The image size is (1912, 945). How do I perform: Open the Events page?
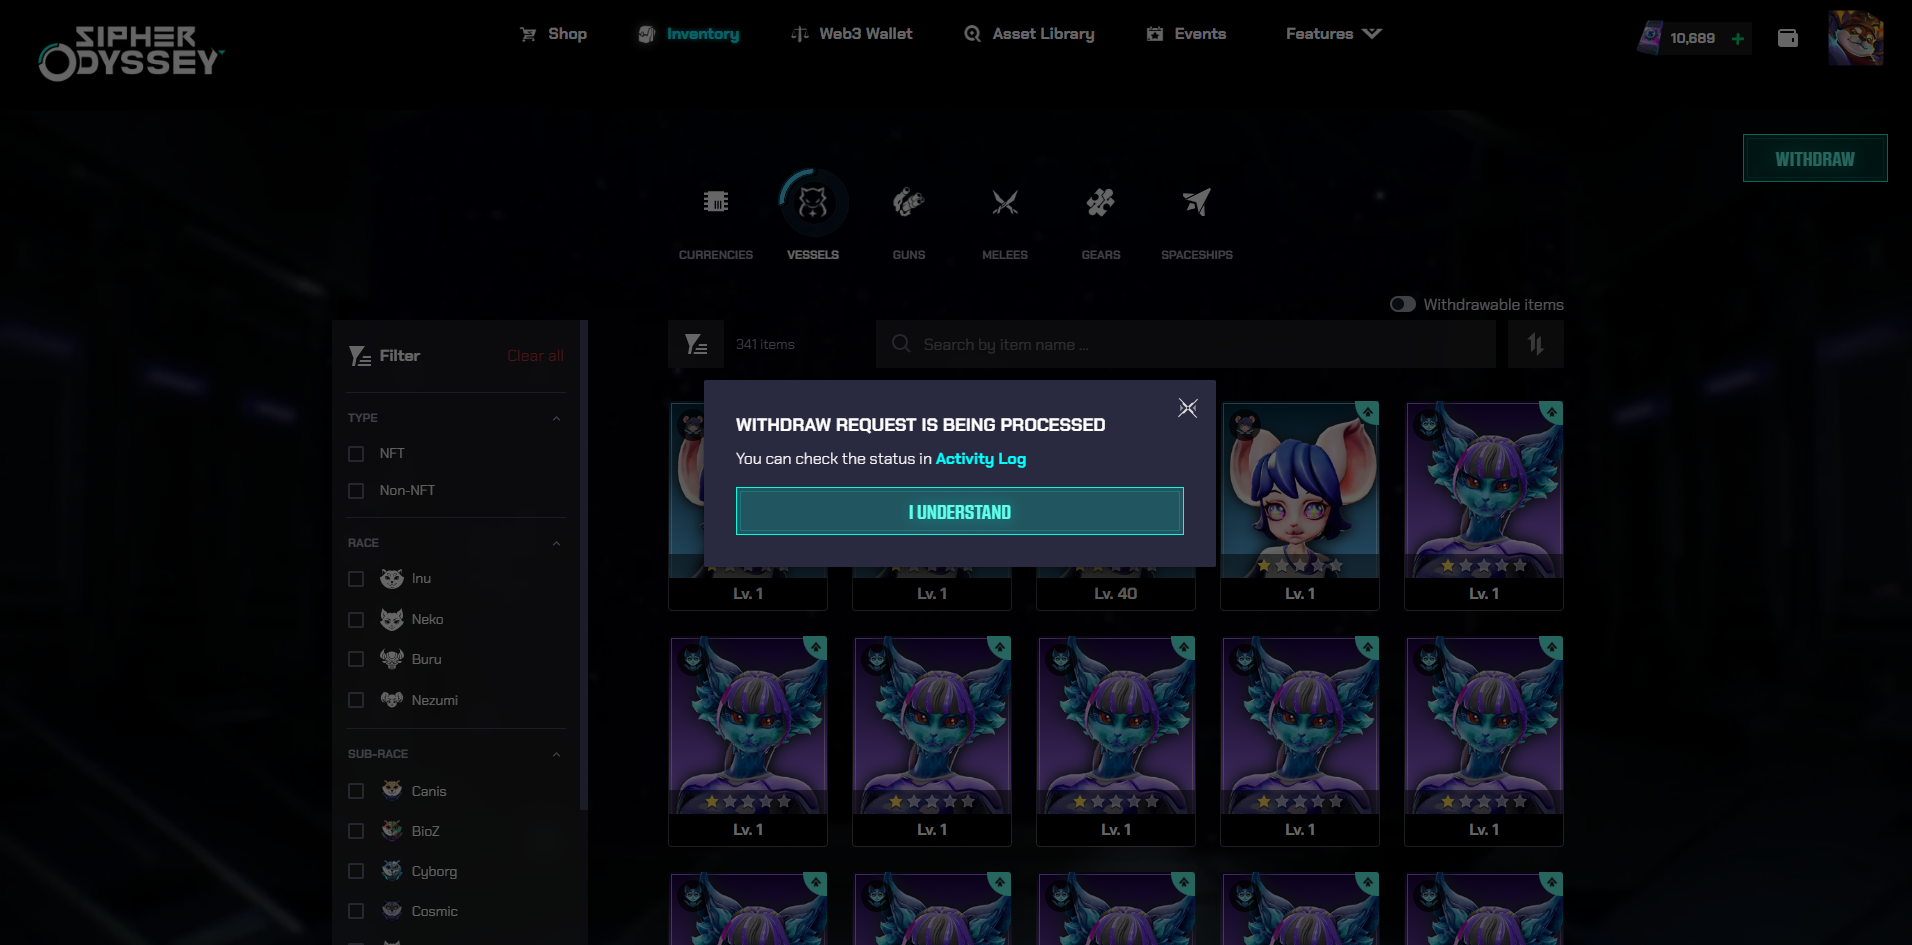click(x=1186, y=34)
